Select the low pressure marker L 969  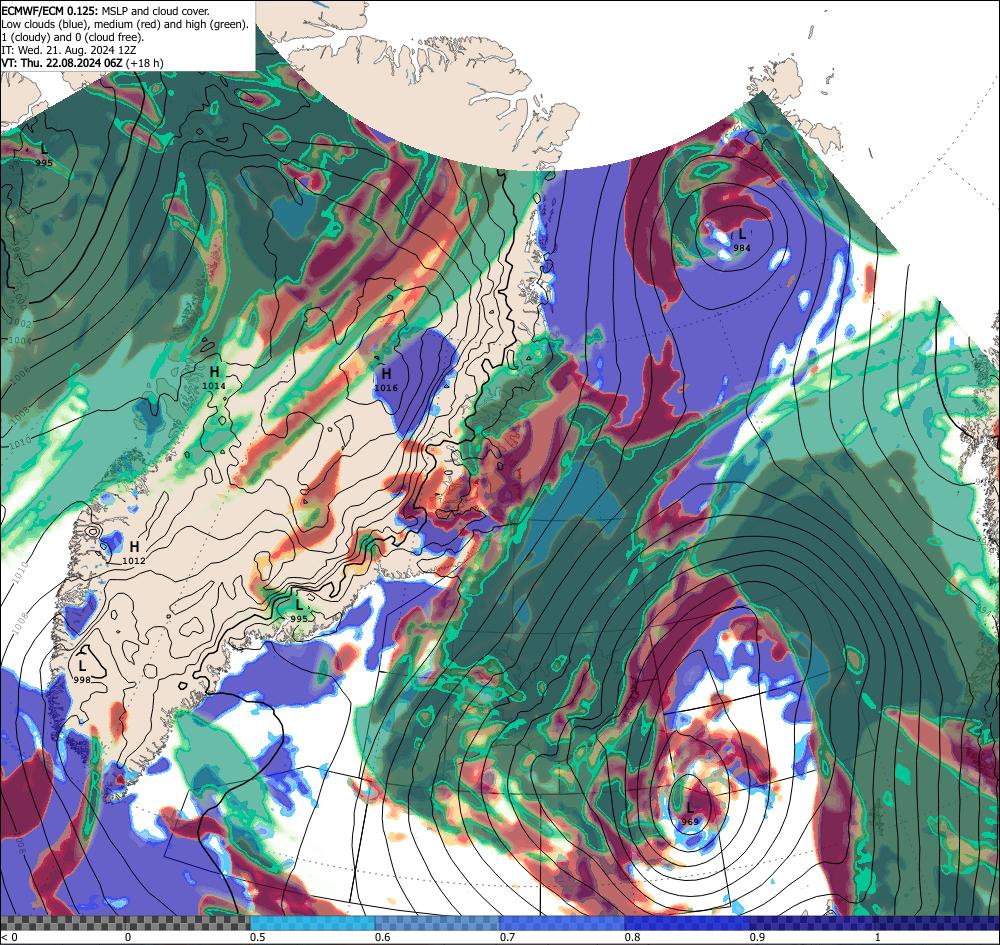689,814
